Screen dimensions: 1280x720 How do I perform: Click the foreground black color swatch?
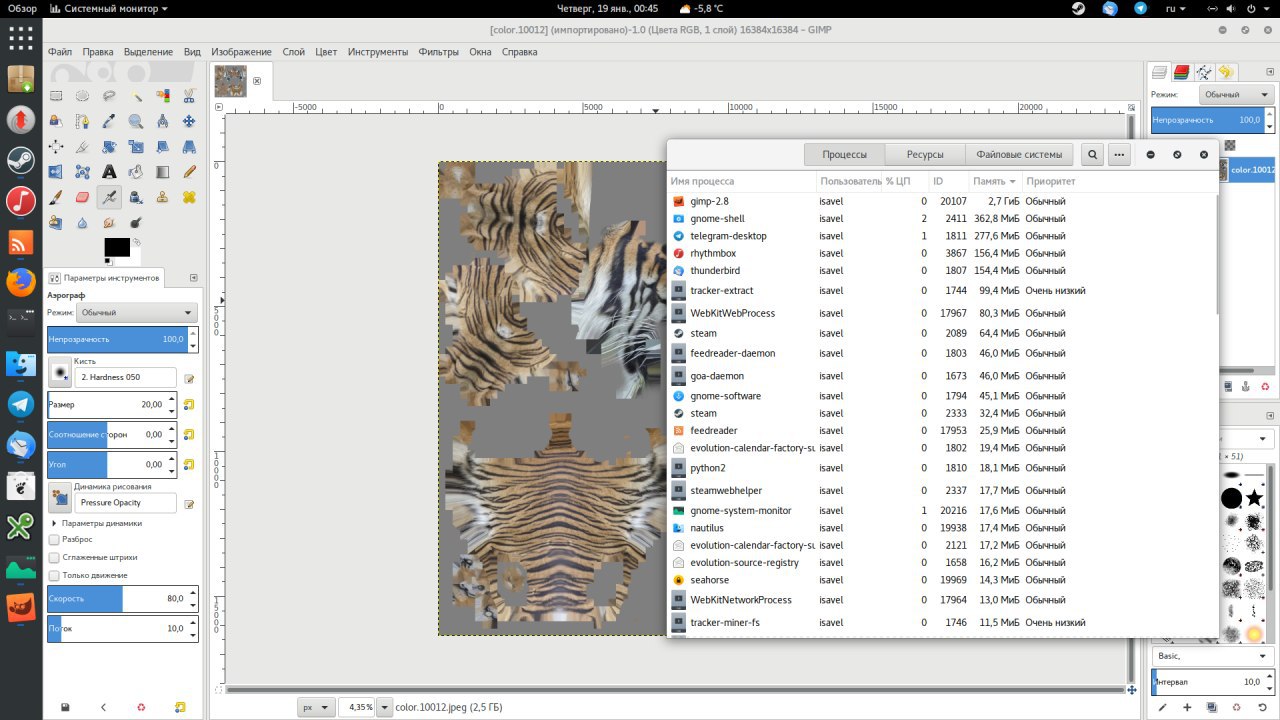[117, 247]
